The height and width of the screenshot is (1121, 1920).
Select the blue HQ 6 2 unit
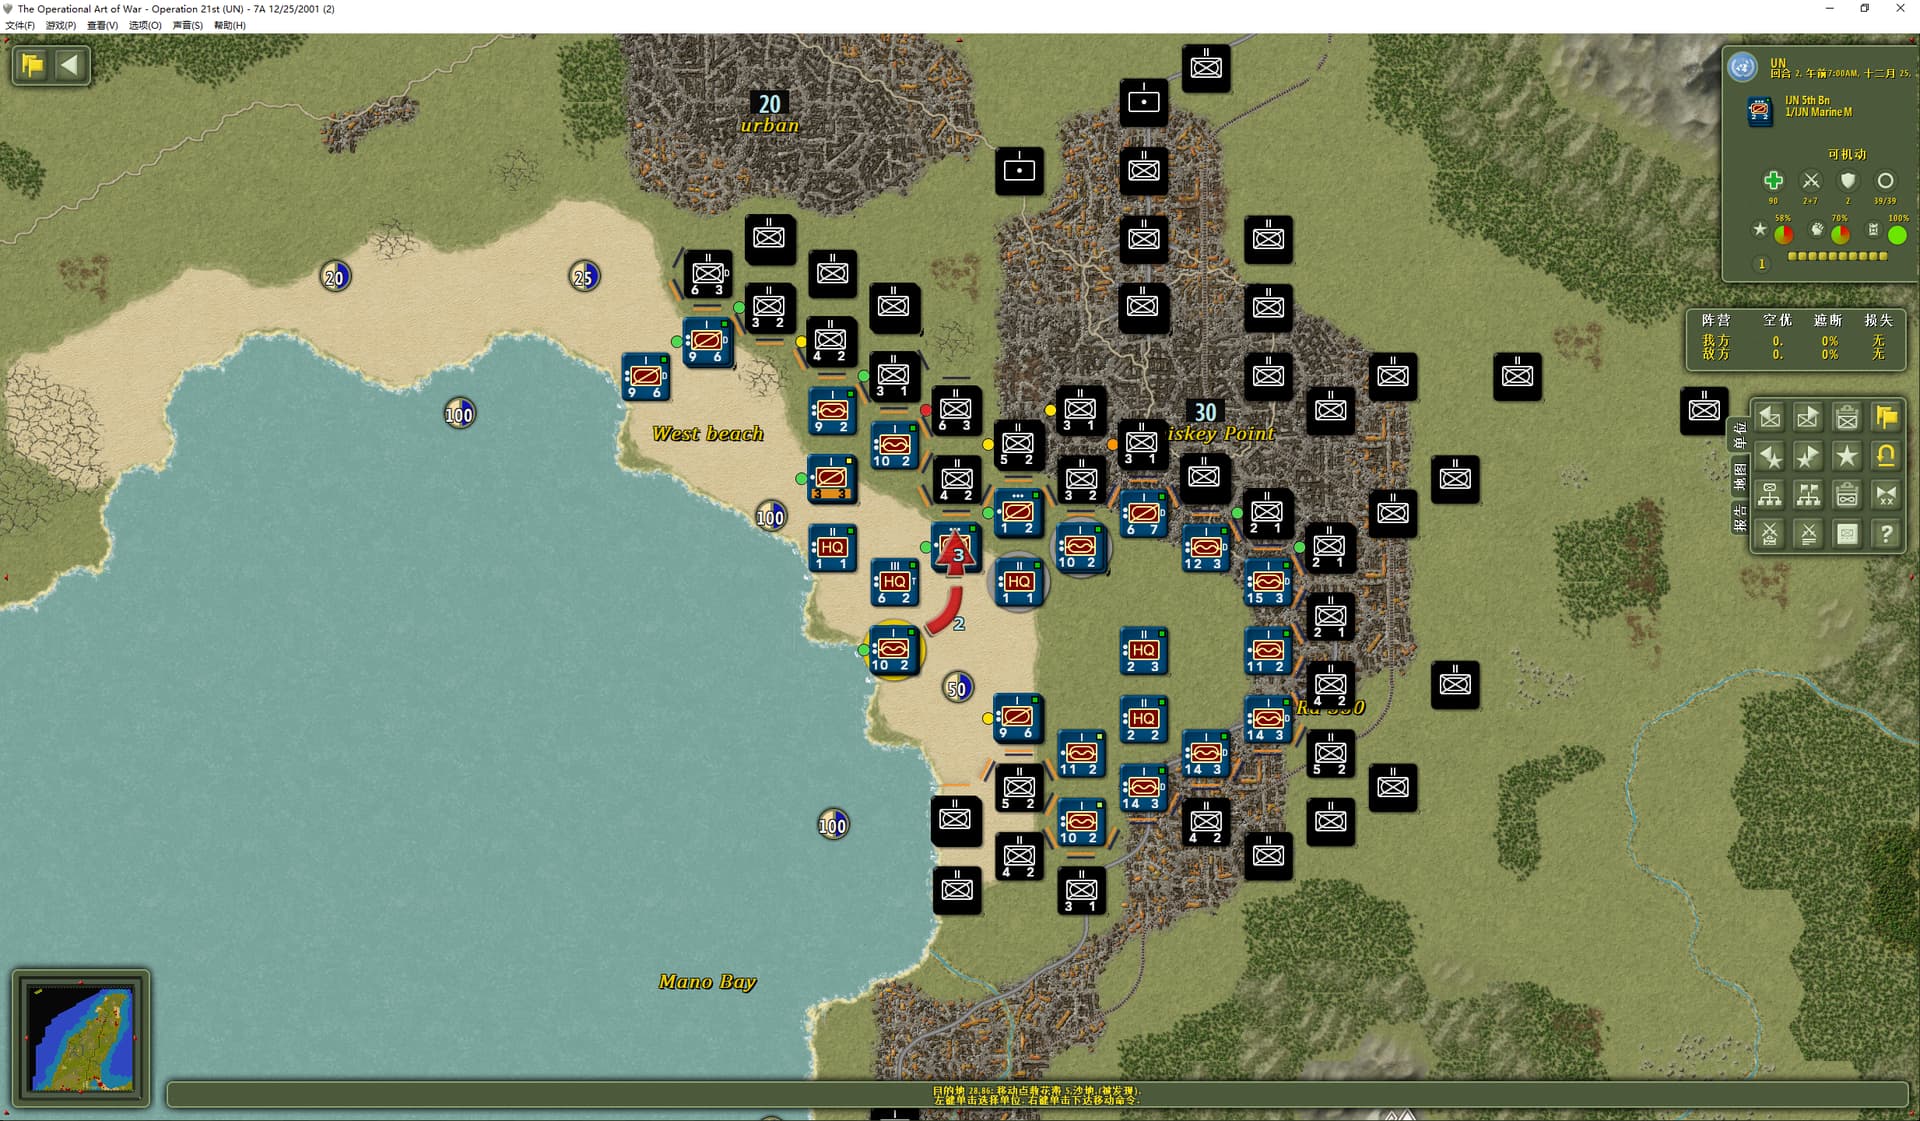(x=894, y=583)
